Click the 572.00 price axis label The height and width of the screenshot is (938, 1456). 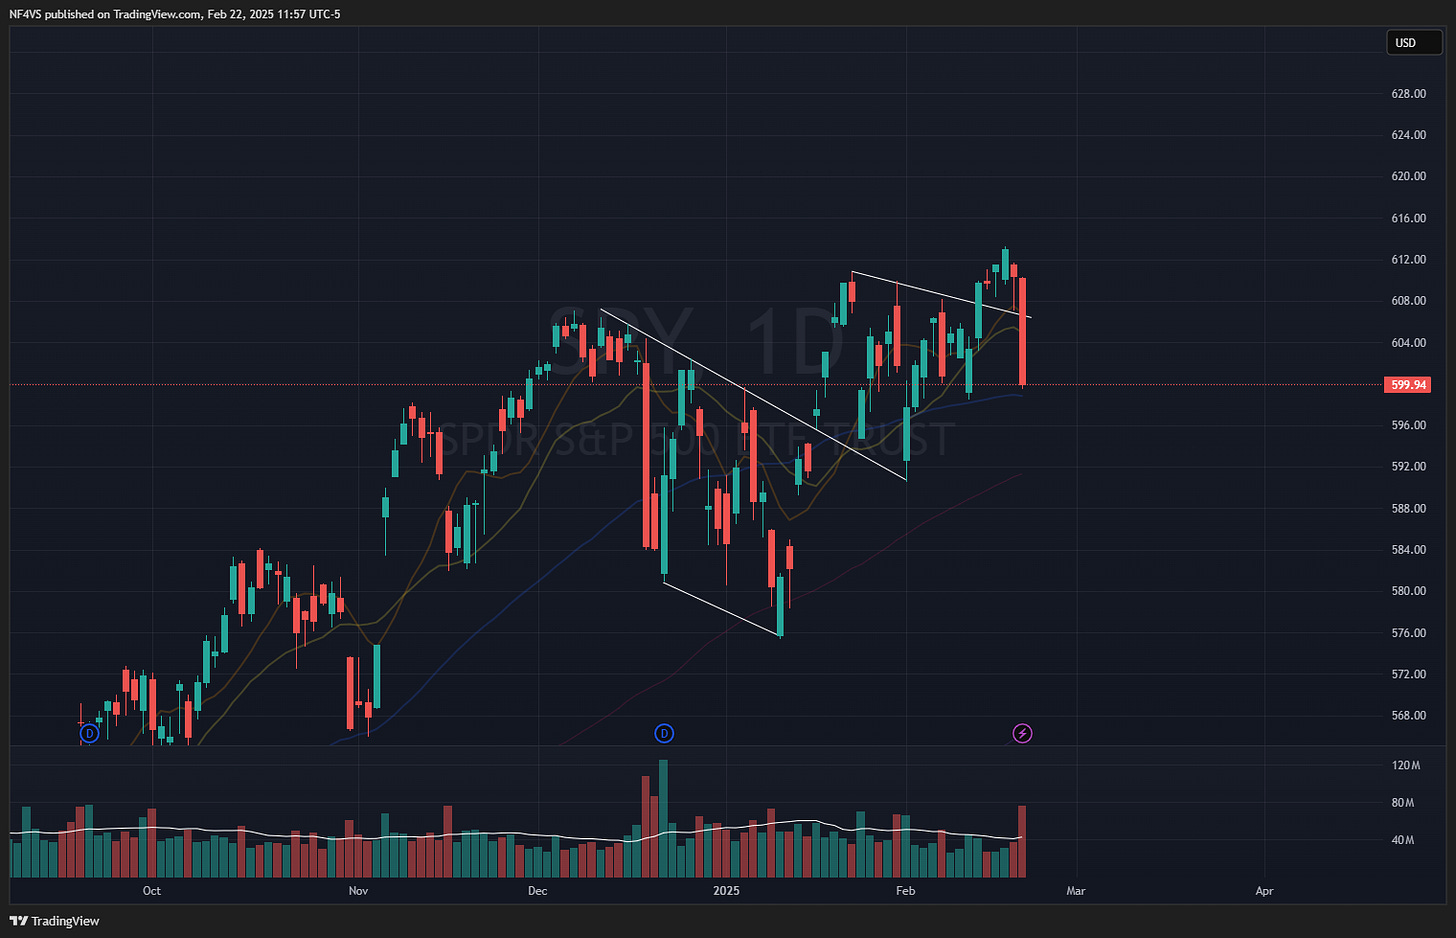click(x=1408, y=674)
